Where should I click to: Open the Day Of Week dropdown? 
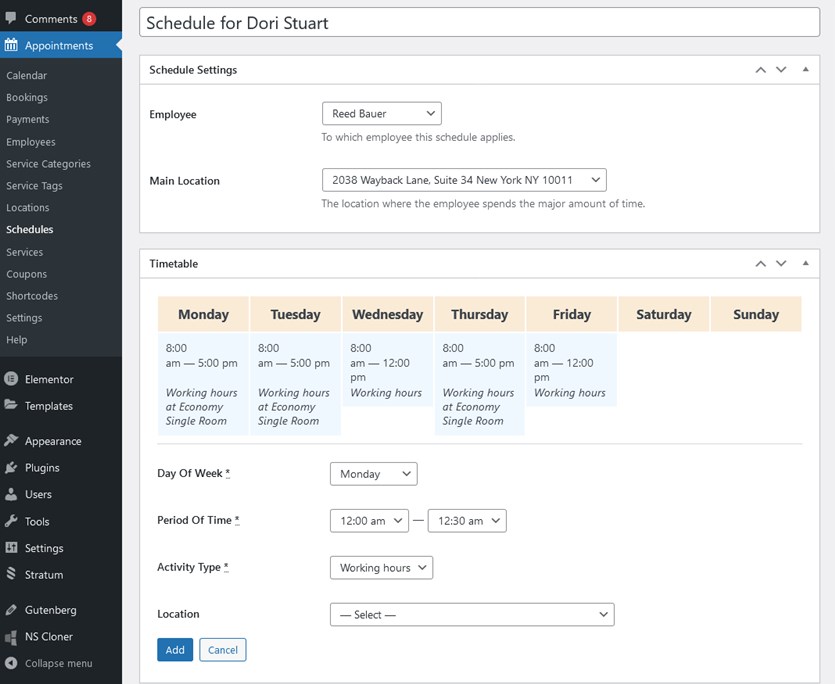[x=373, y=474]
